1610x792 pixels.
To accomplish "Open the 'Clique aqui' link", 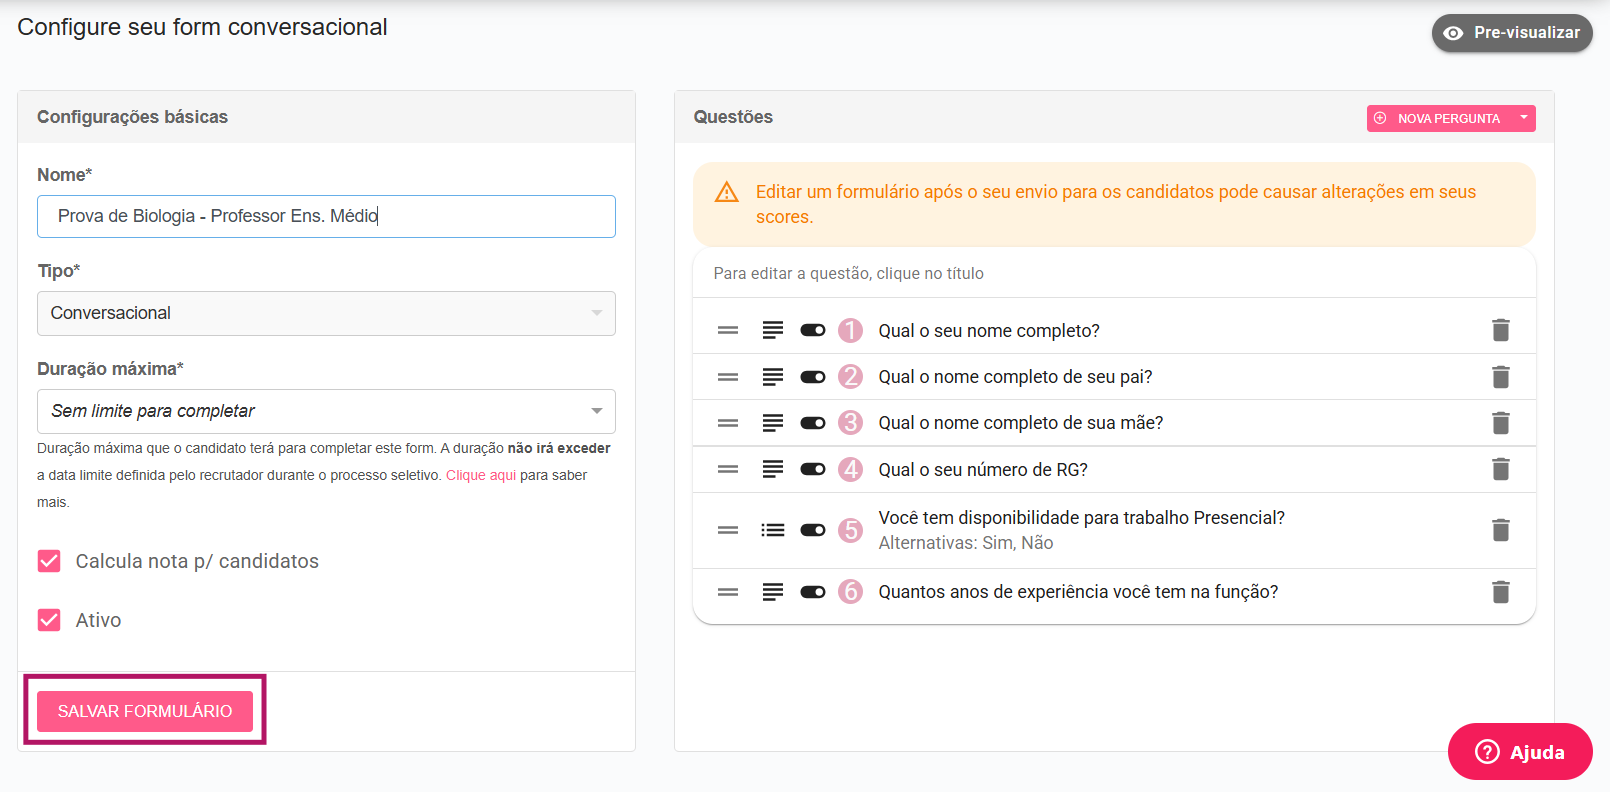I will pyautogui.click(x=480, y=475).
